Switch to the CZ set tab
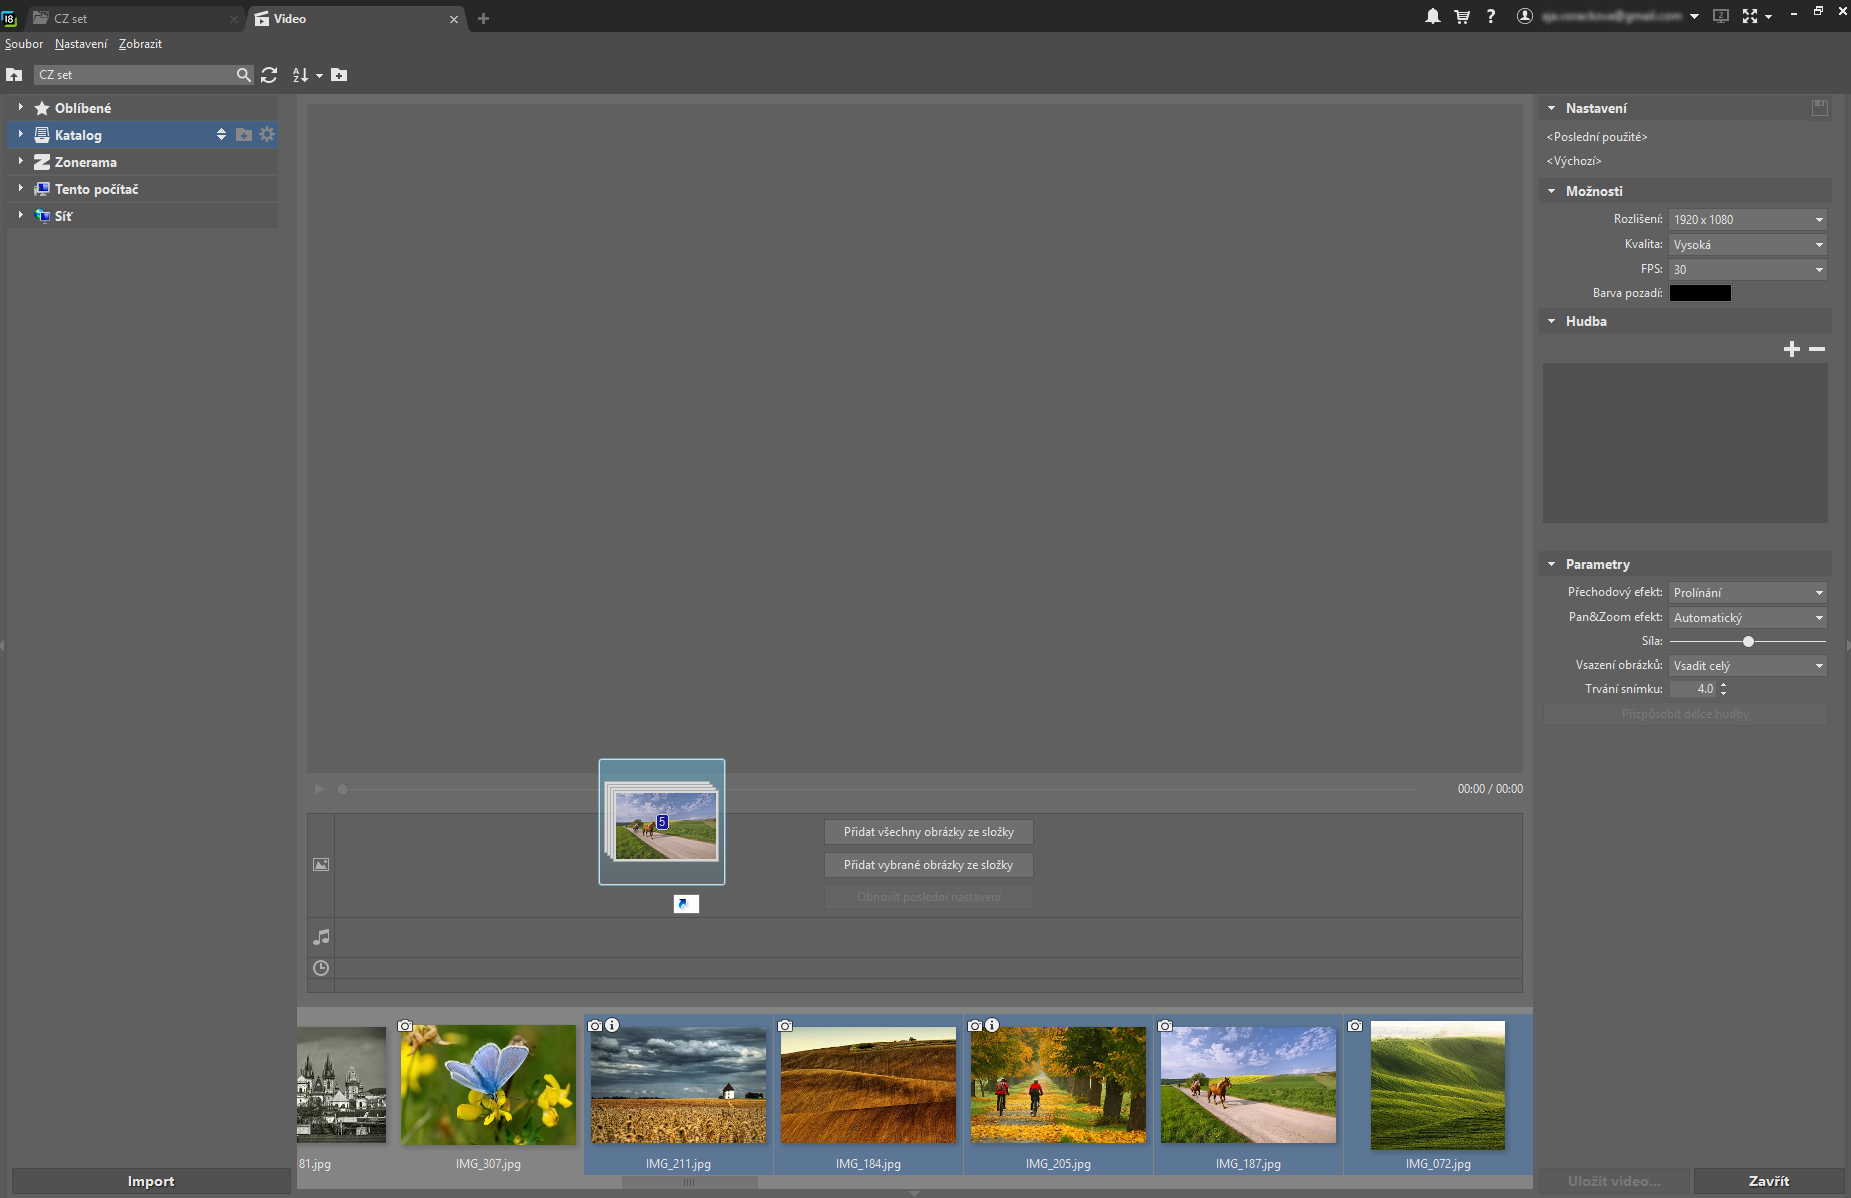 click(x=130, y=18)
